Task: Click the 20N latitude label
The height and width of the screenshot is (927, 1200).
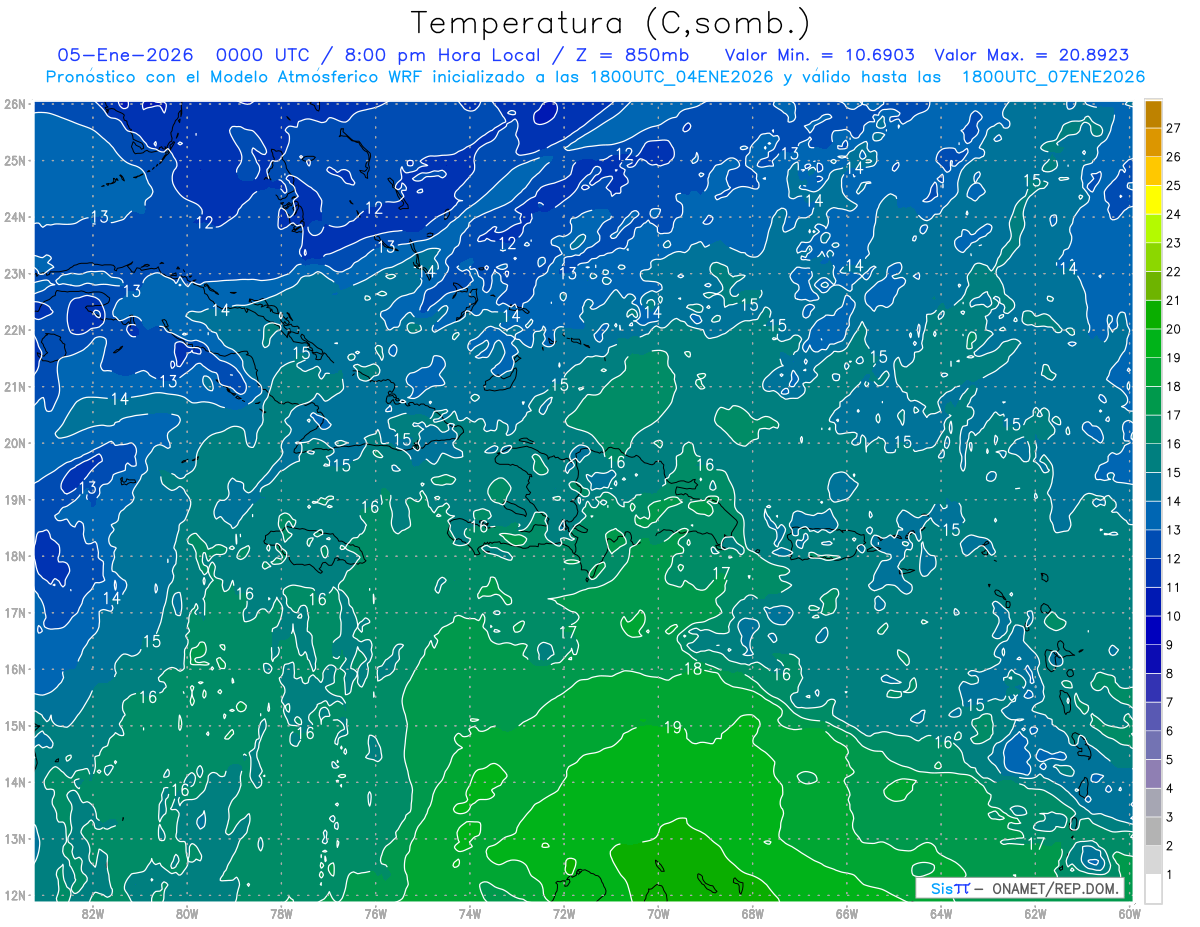Action: point(15,443)
